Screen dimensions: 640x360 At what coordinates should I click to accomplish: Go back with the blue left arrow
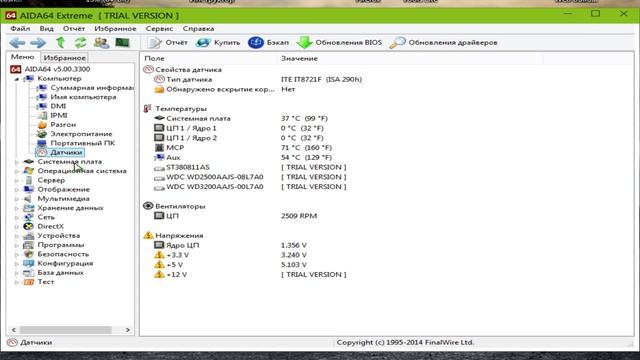(x=18, y=42)
